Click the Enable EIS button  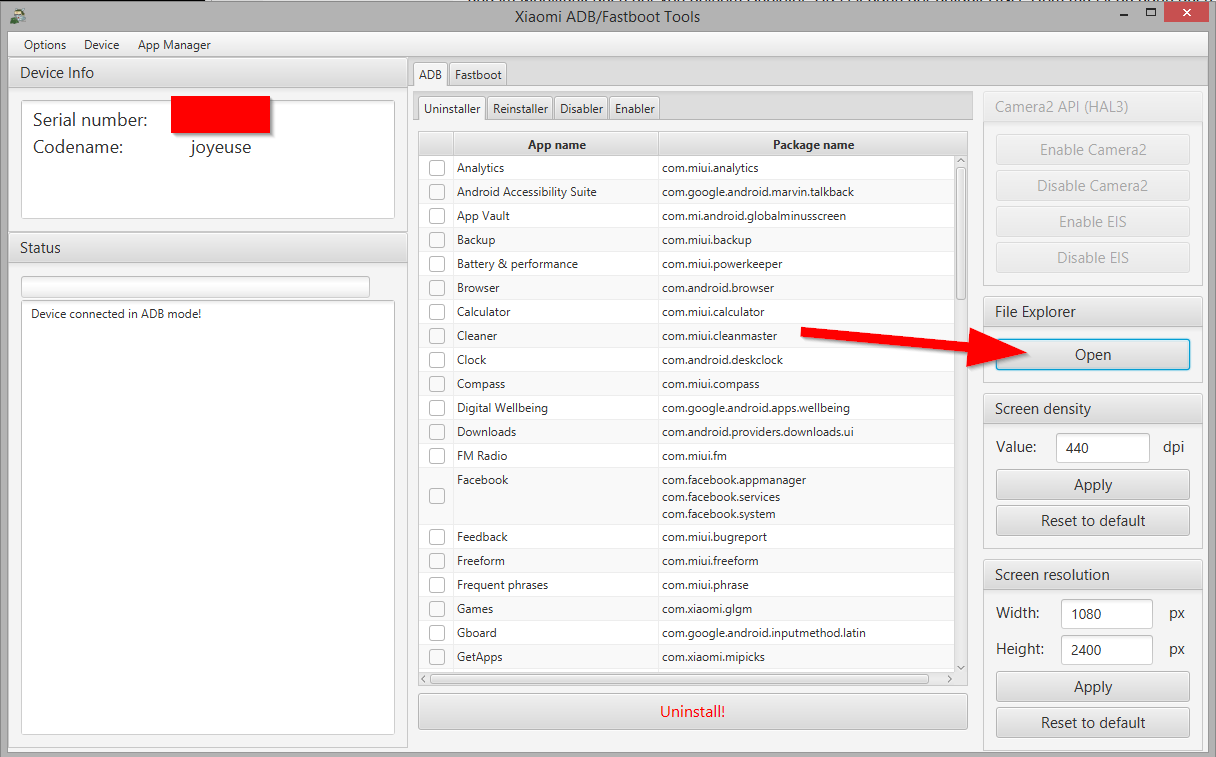[1093, 222]
